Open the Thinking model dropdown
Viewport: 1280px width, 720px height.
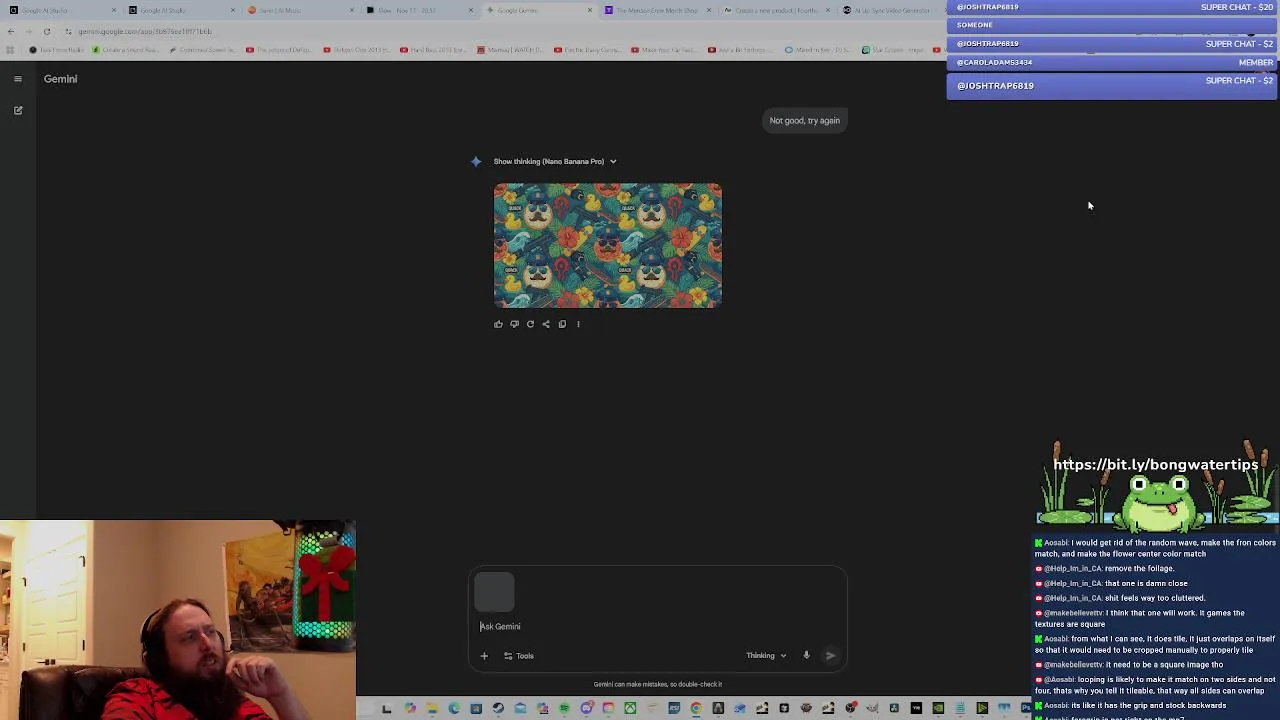pyautogui.click(x=766, y=656)
